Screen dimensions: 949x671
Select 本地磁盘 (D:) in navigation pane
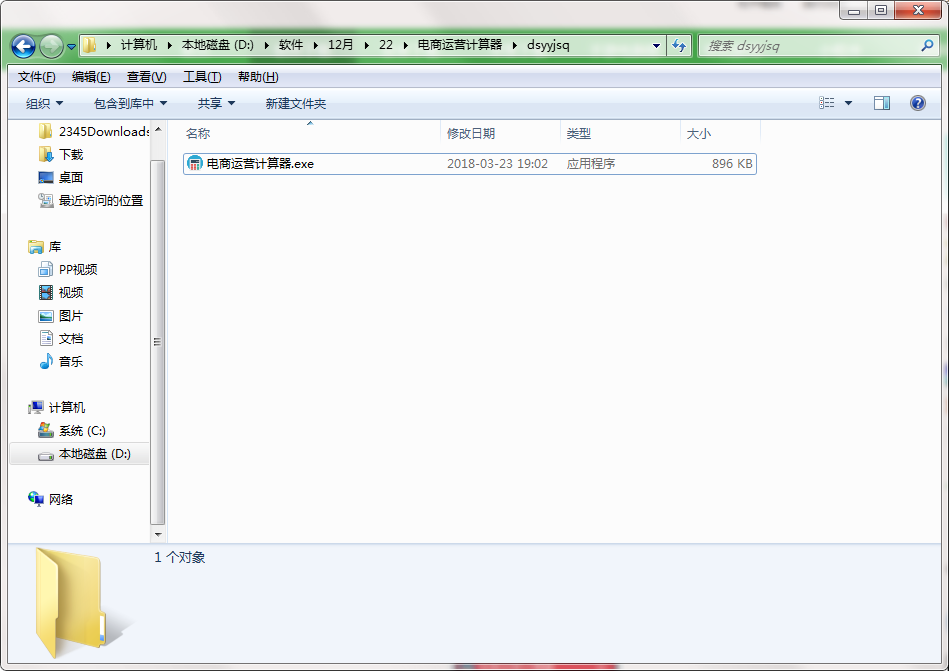coord(94,454)
